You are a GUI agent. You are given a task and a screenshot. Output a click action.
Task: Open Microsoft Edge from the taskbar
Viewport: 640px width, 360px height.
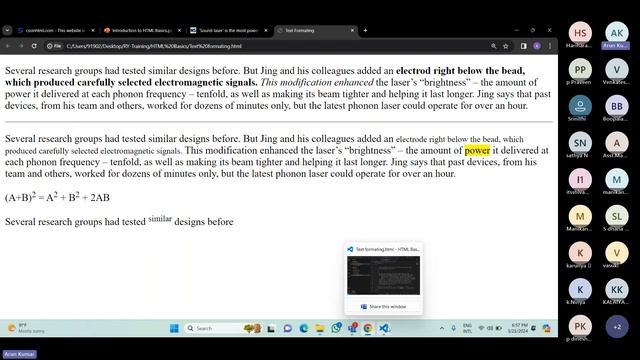point(304,329)
